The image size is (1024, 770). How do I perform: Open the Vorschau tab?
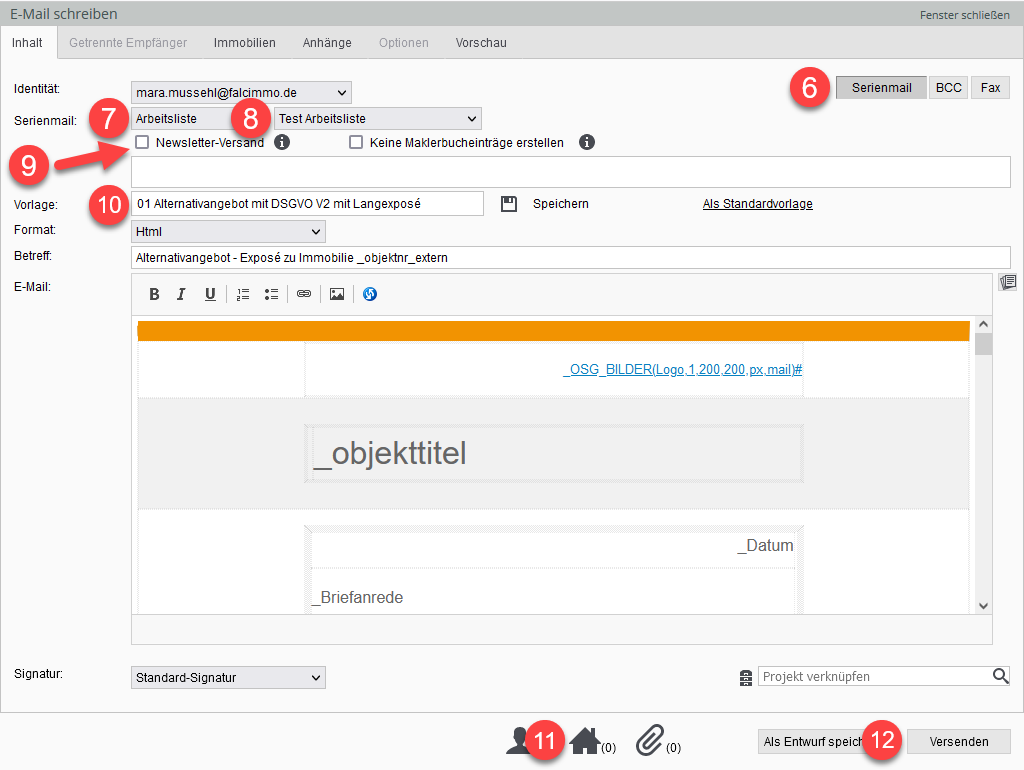(x=481, y=43)
